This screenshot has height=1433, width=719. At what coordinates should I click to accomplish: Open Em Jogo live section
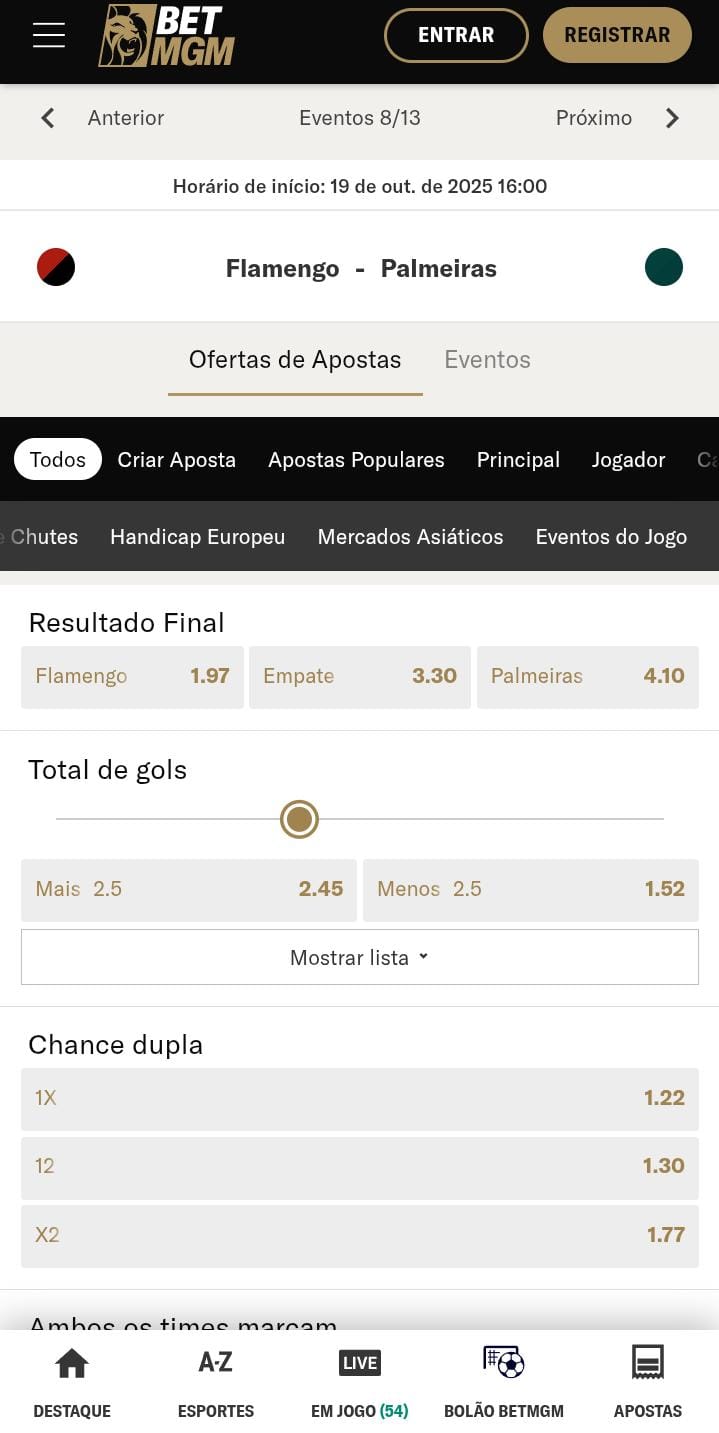[x=359, y=1362]
